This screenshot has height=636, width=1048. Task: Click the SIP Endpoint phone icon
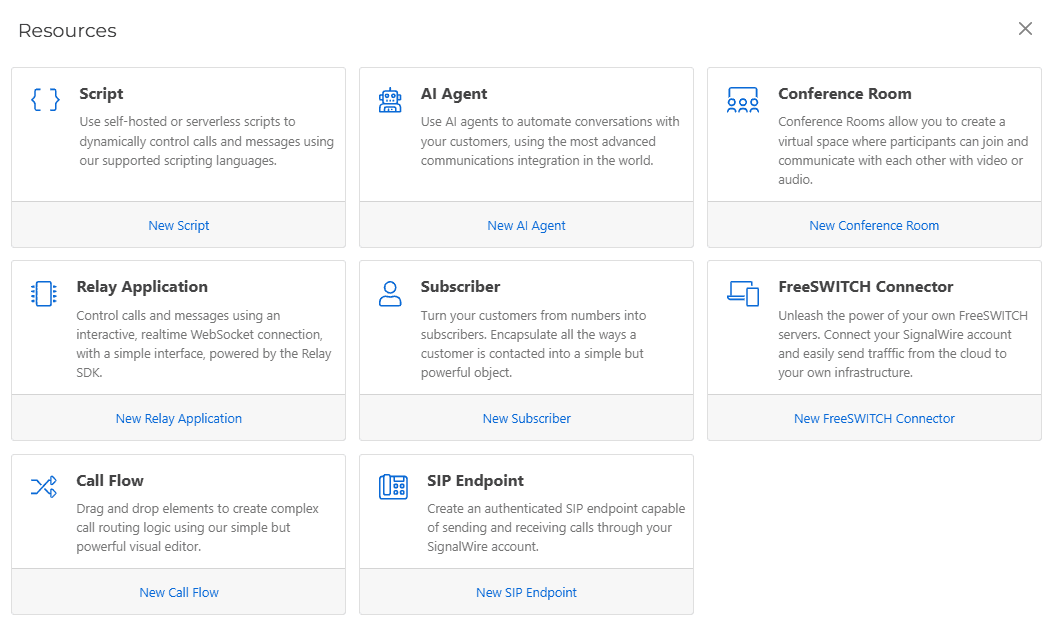coord(393,487)
